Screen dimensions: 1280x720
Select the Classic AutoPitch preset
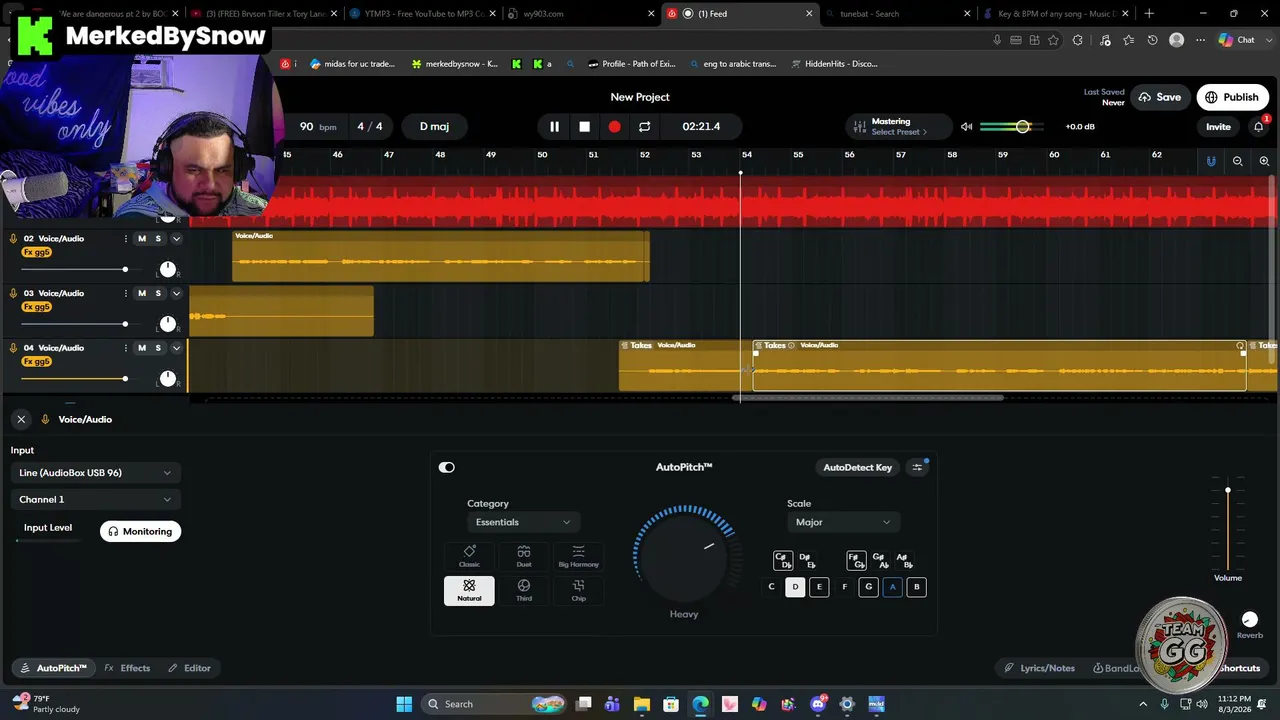(x=469, y=556)
